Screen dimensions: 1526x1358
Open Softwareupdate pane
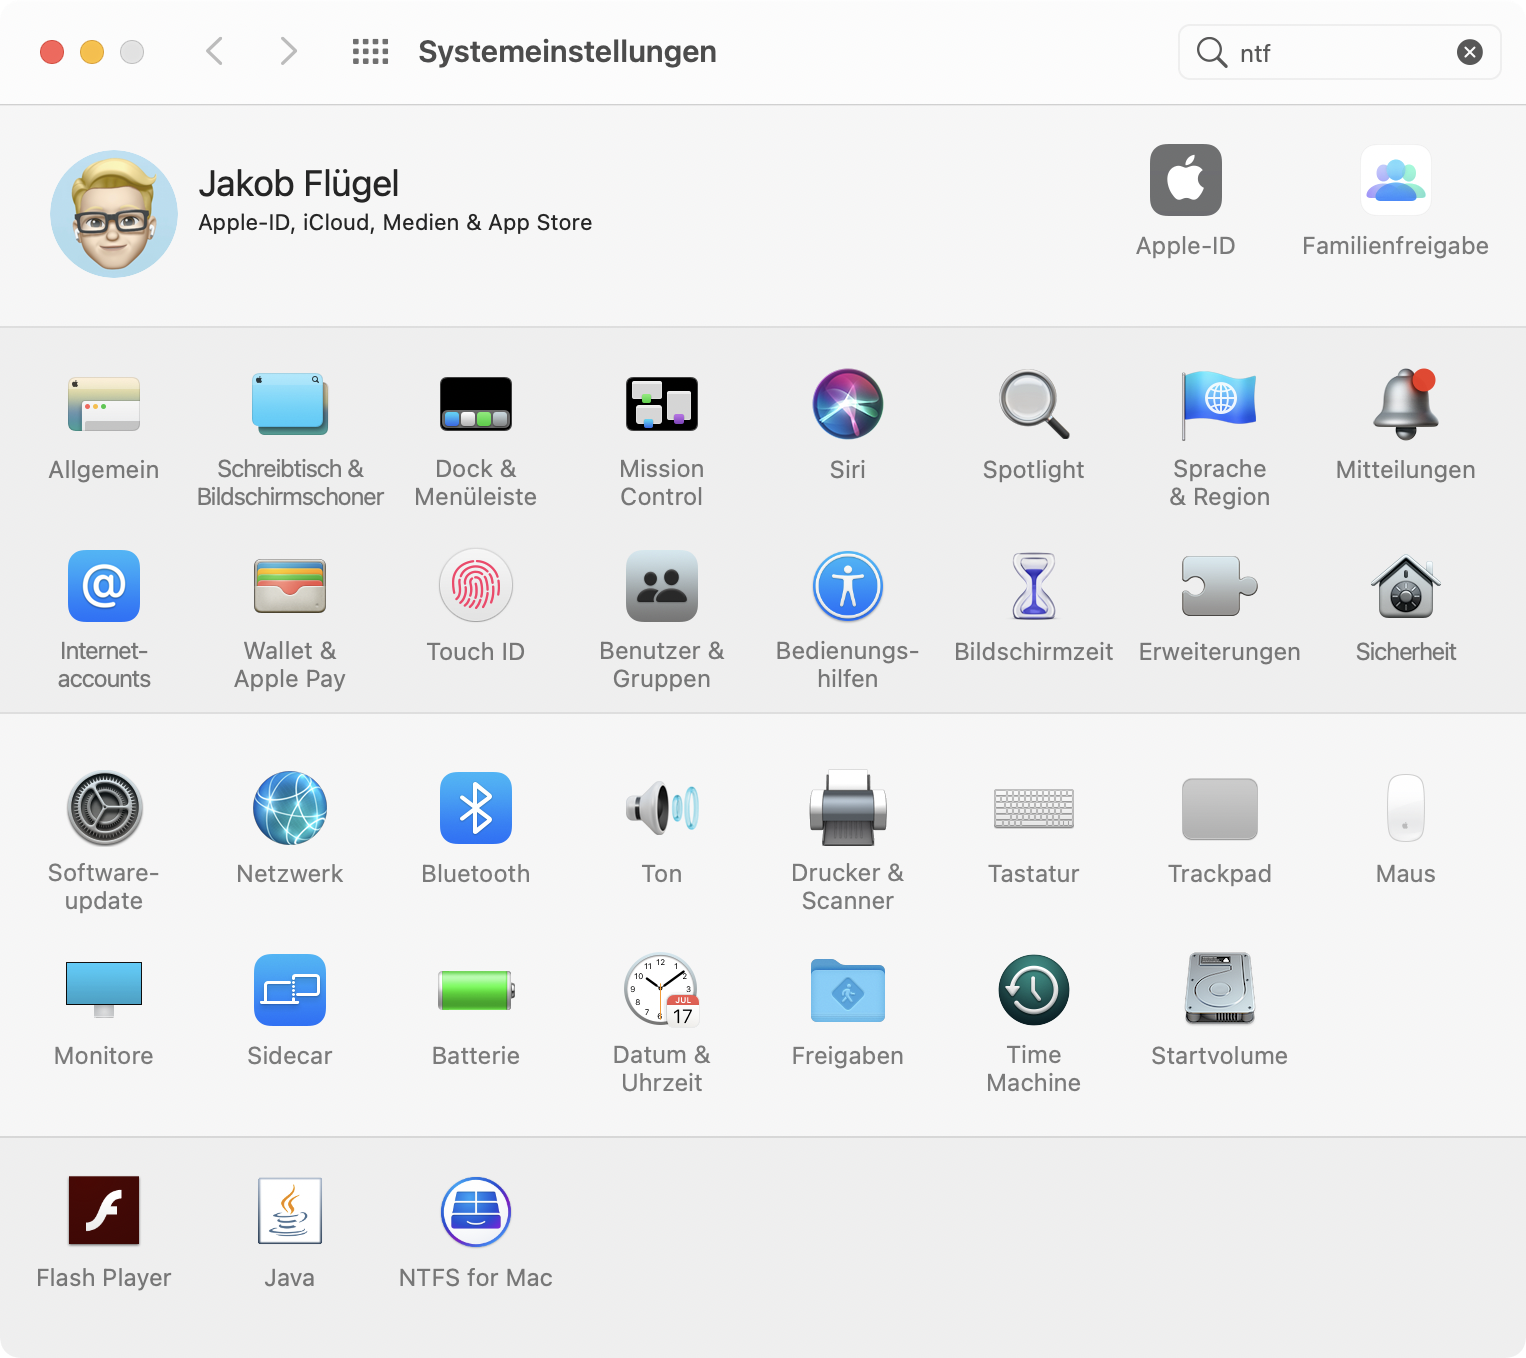104,808
